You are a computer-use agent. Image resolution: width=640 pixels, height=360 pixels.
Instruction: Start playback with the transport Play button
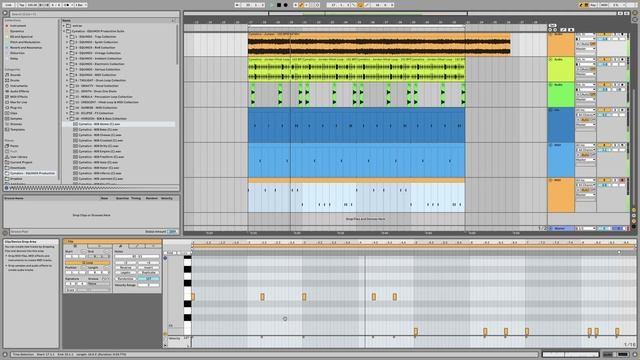pyautogui.click(x=272, y=5)
